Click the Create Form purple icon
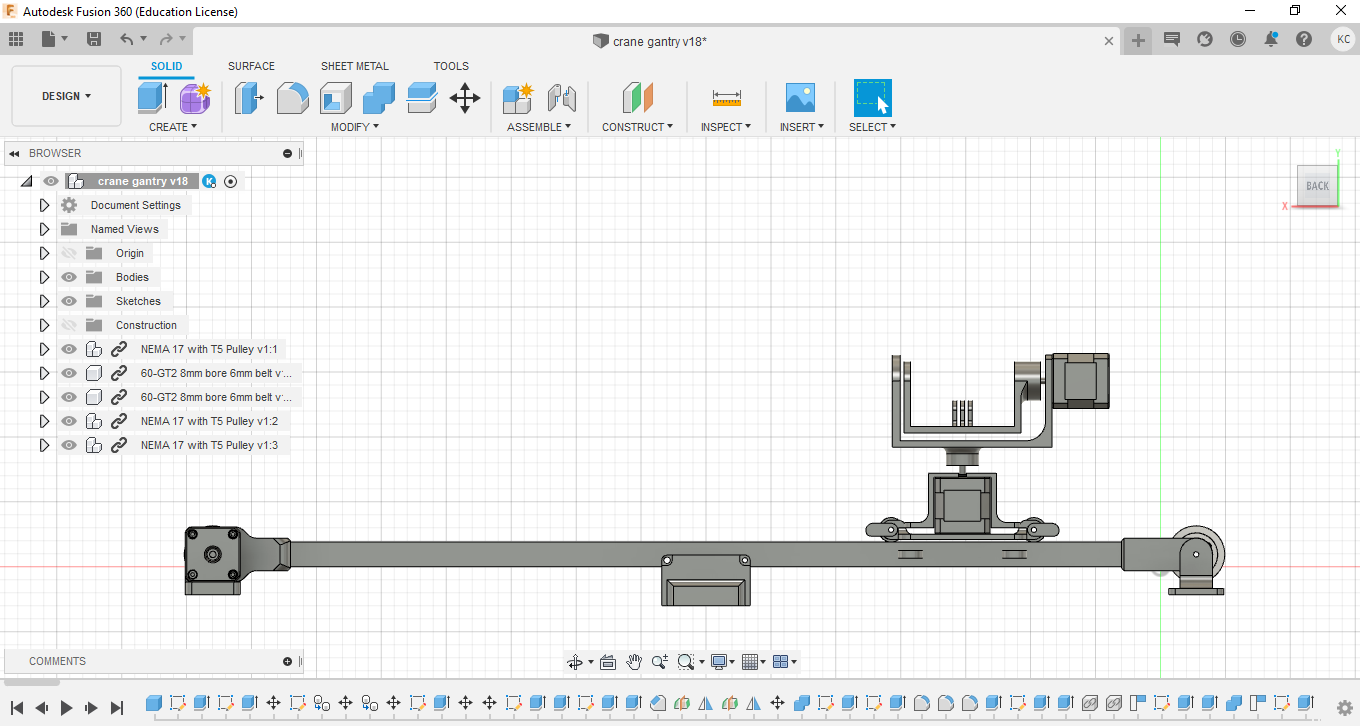Screen dimensions: 1360x726 point(195,98)
